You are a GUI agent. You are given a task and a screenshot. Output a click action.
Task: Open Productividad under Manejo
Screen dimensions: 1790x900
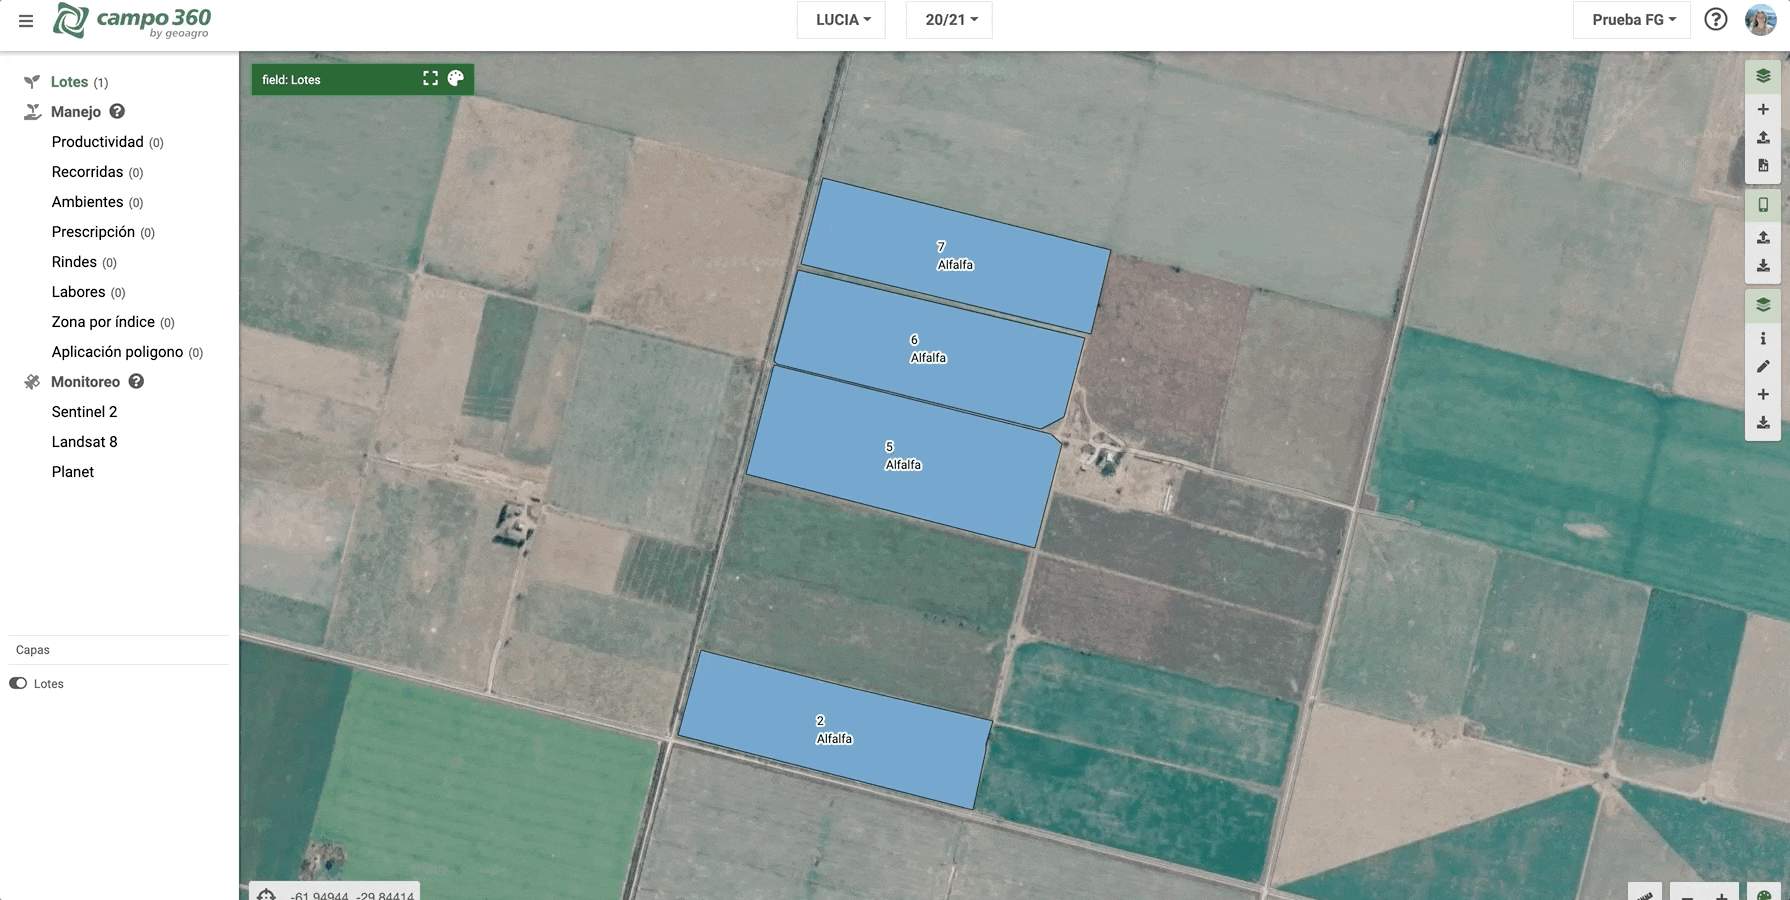click(x=97, y=142)
